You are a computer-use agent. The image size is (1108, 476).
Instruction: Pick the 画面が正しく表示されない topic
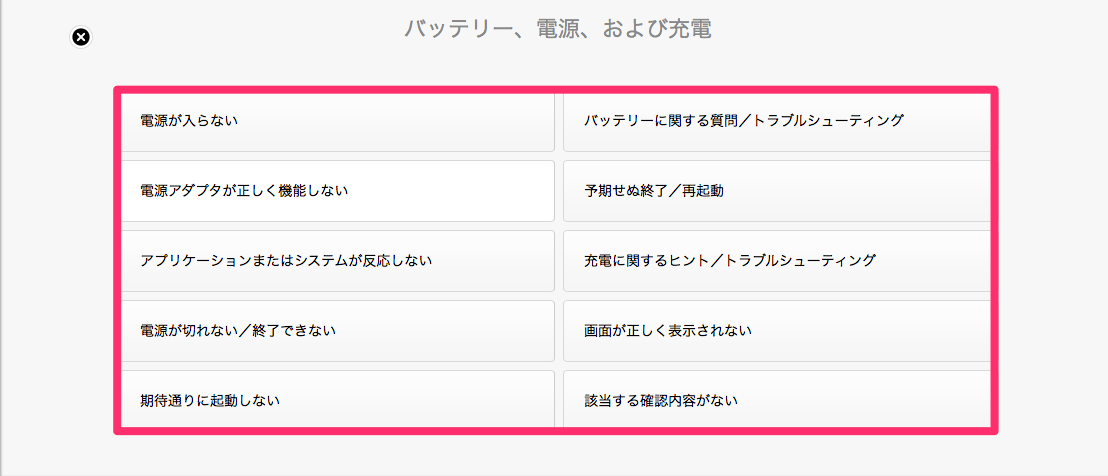coord(777,331)
